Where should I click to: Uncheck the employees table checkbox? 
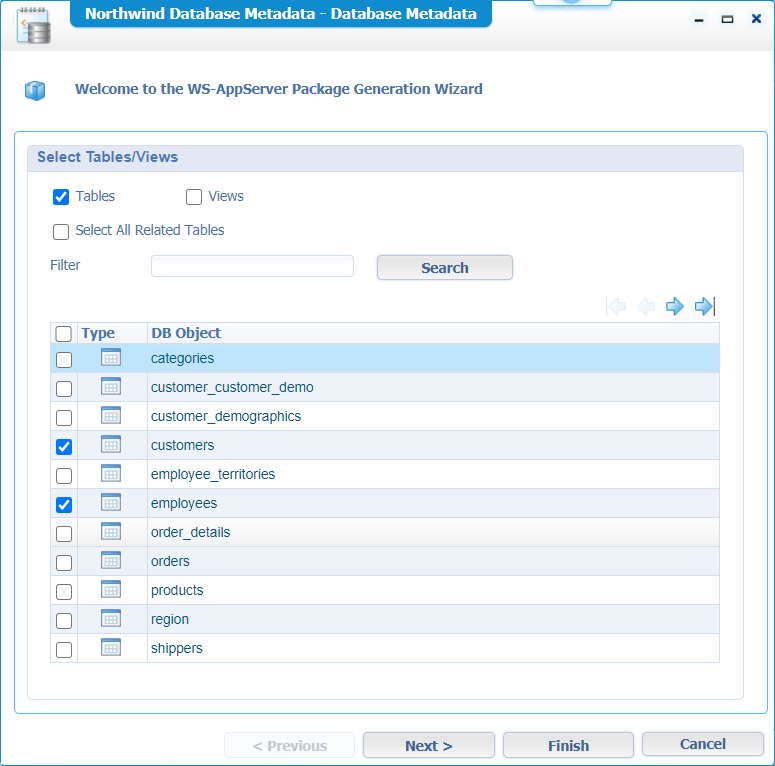[64, 505]
